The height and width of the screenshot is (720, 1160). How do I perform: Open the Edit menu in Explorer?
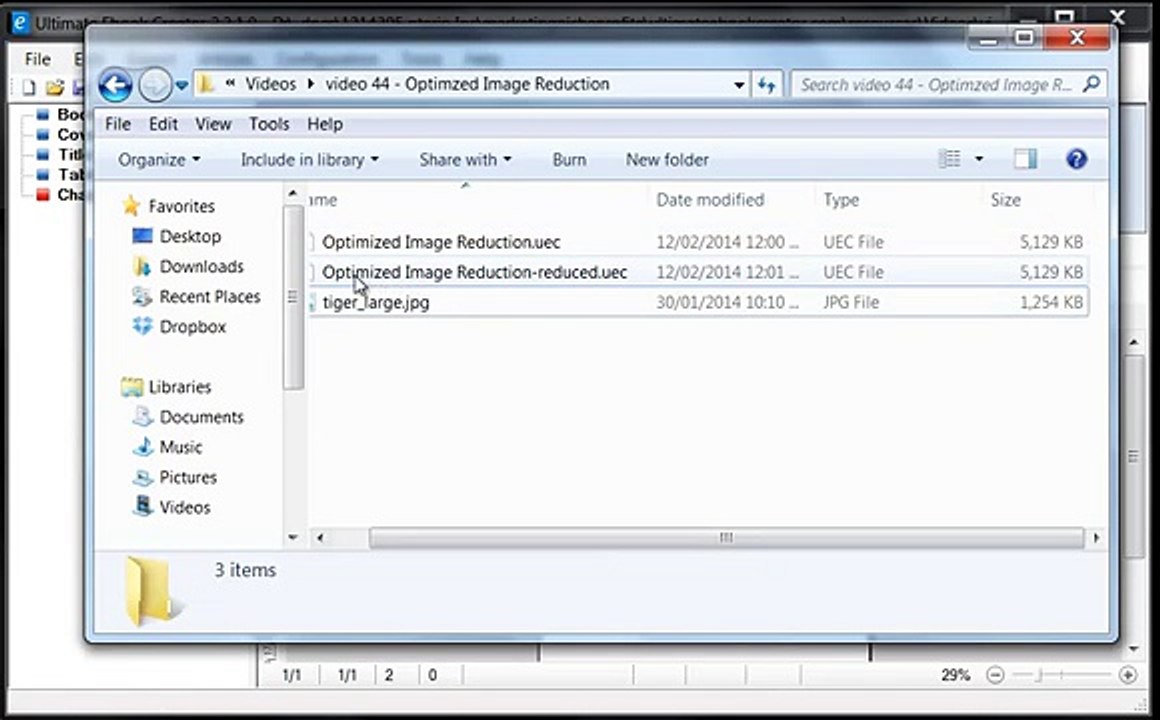pos(163,124)
